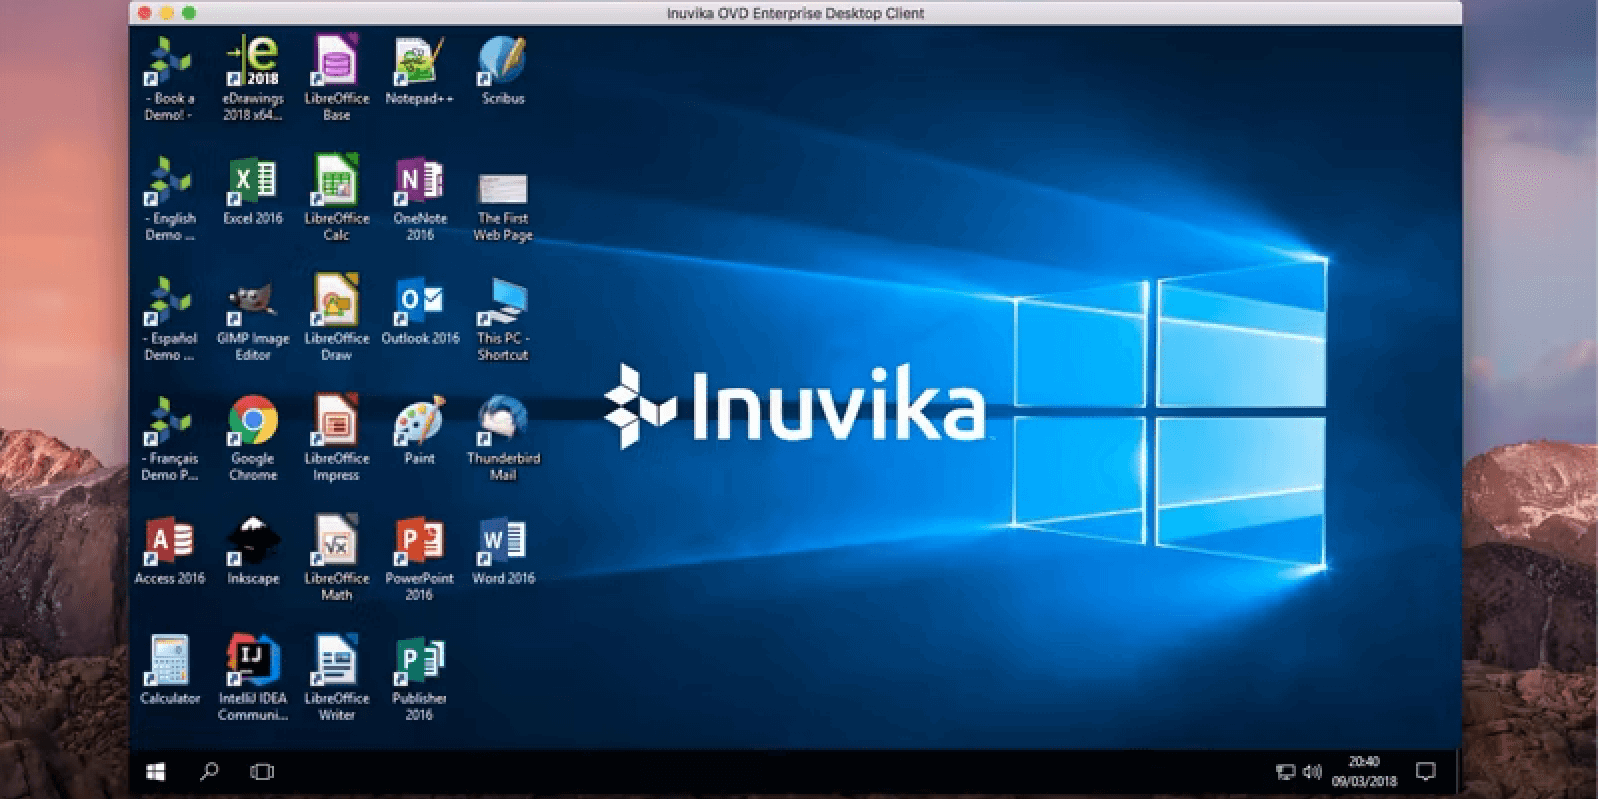
Task: Open This PC Shortcut icon
Action: [x=503, y=319]
